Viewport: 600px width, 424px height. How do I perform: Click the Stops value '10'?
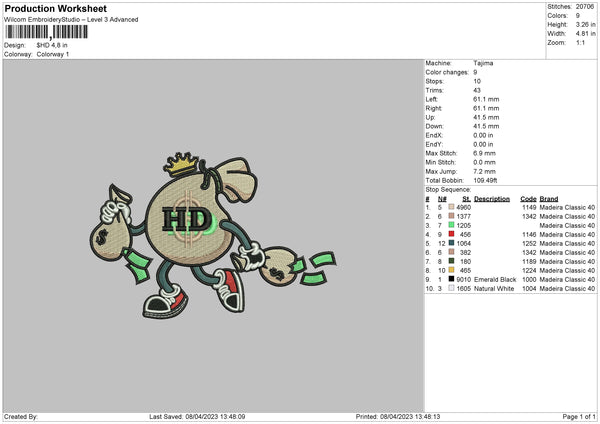[477, 81]
